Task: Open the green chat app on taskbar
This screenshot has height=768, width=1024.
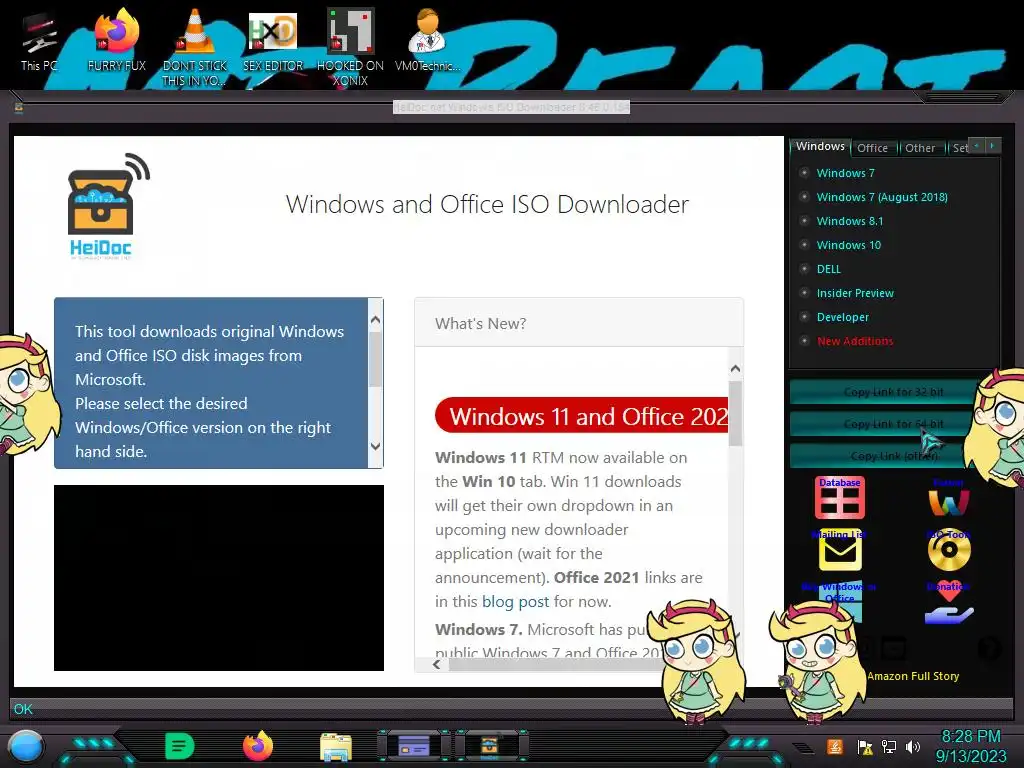Action: click(x=179, y=746)
